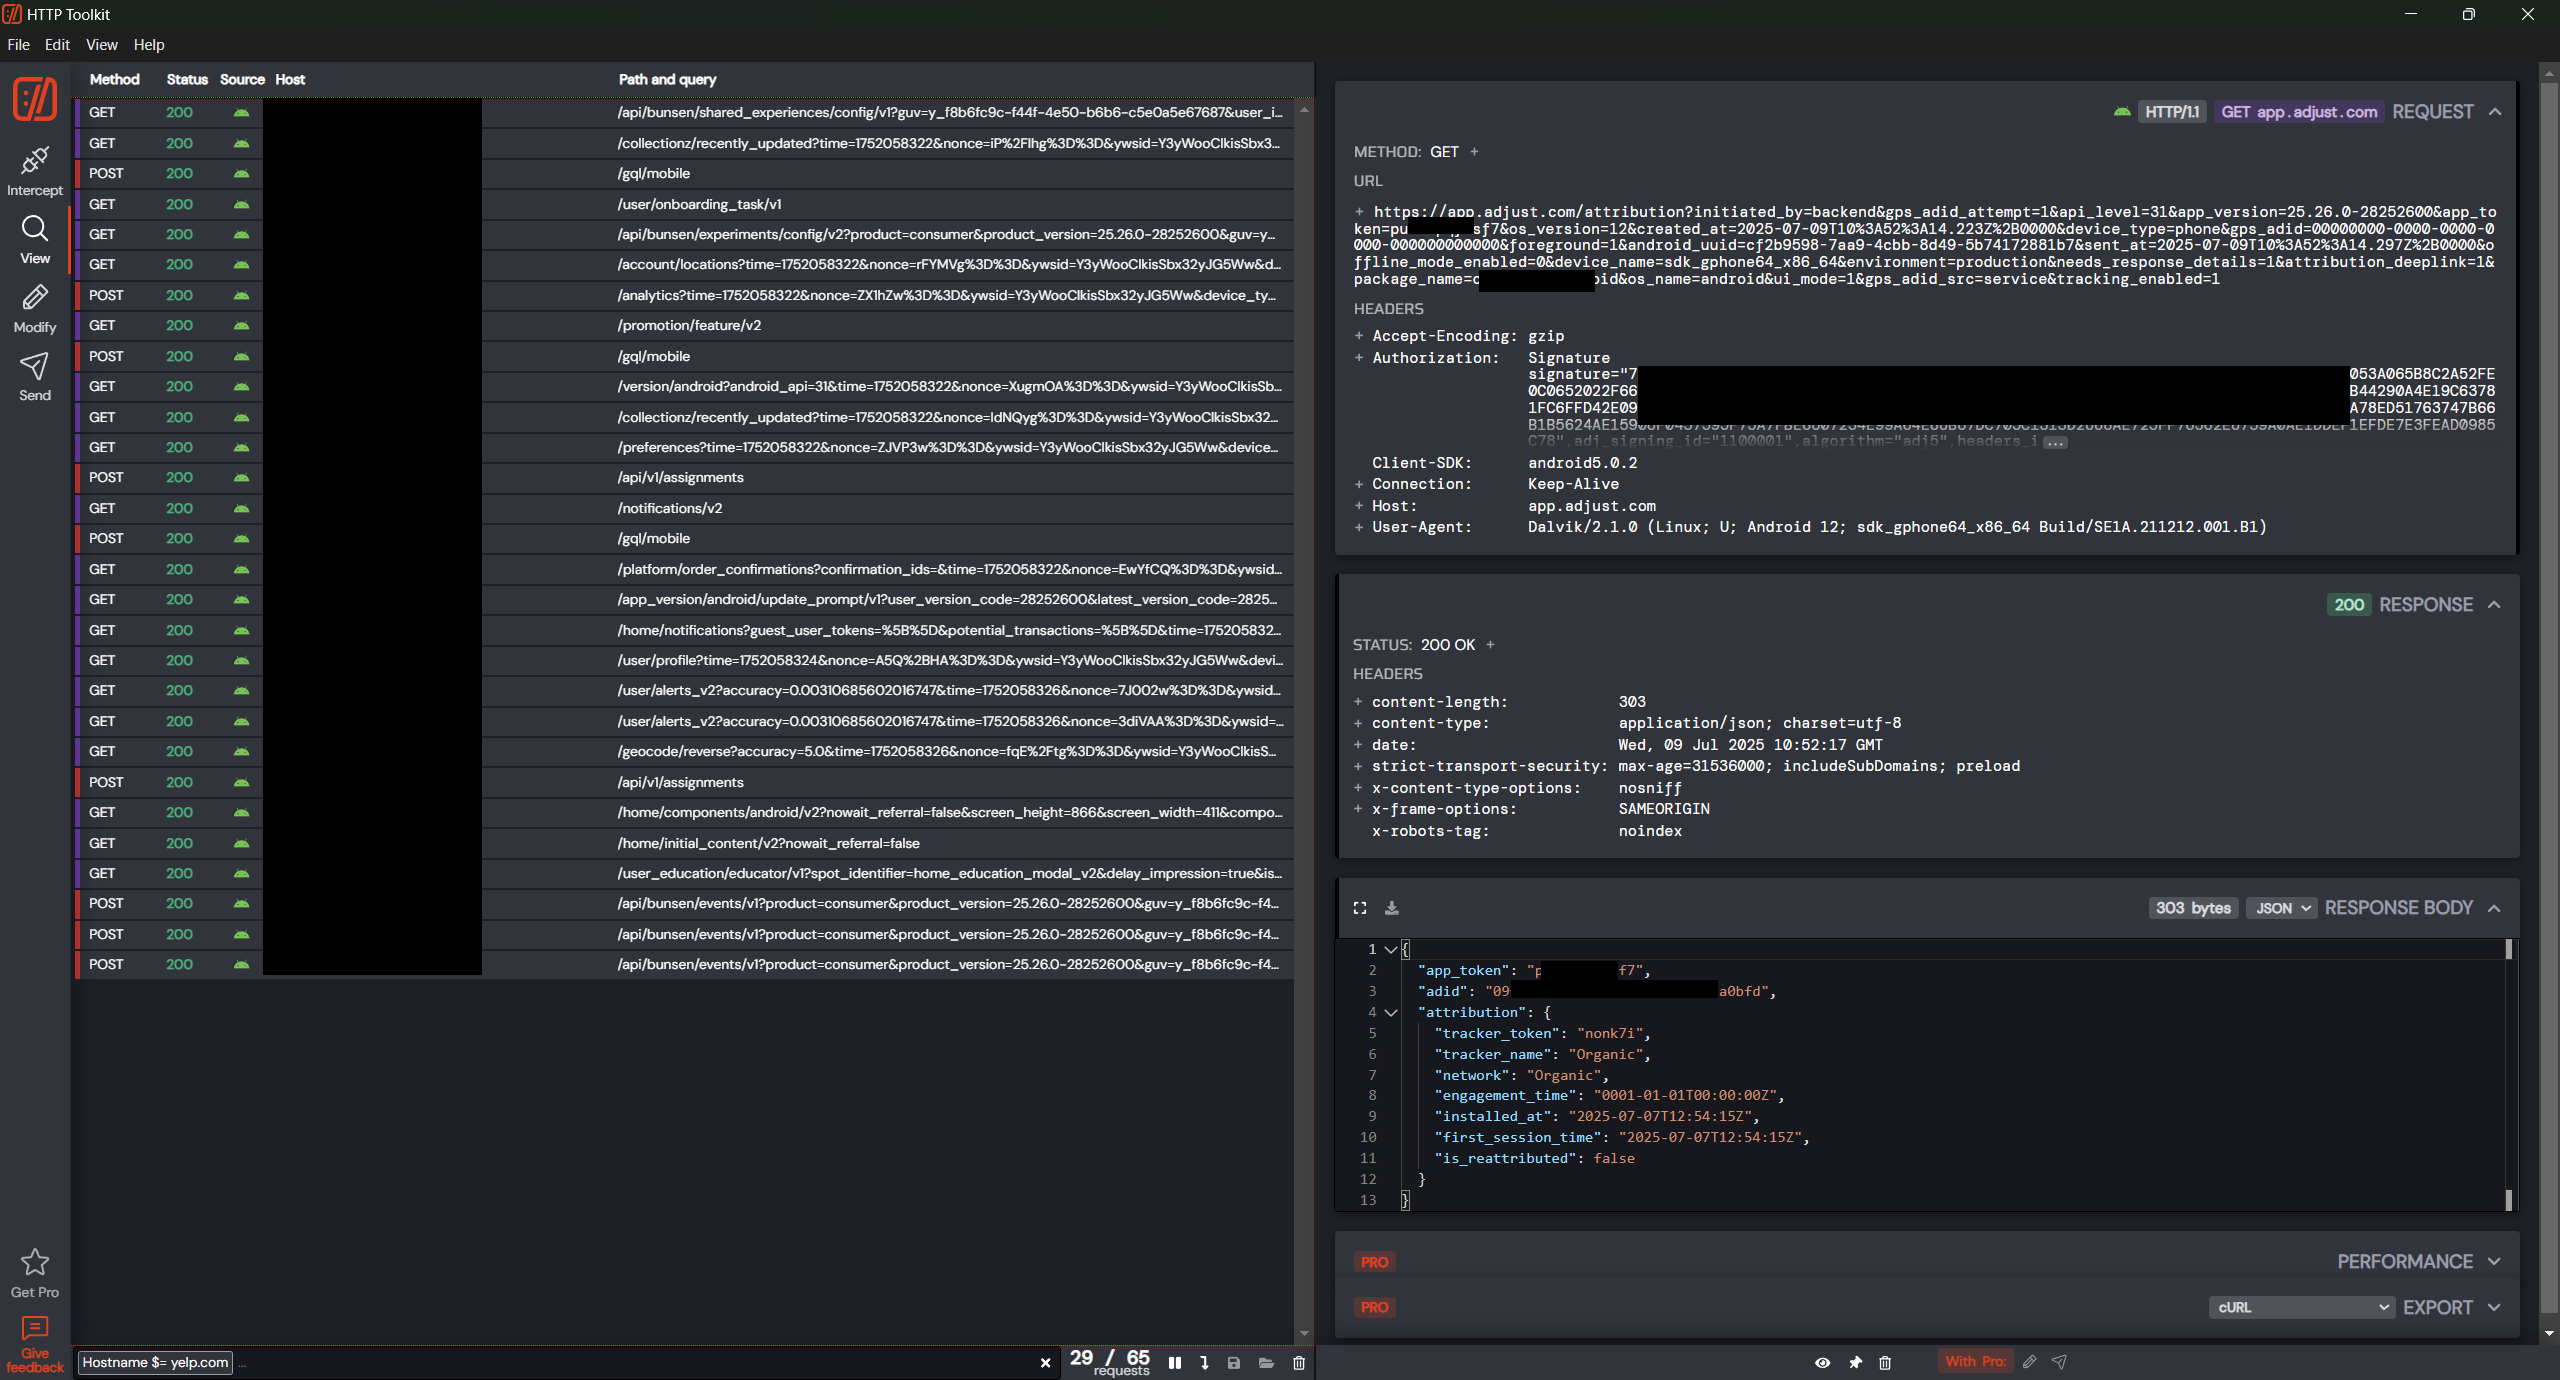Open the Modify page in sidebar
The image size is (2560, 1380).
click(35, 308)
